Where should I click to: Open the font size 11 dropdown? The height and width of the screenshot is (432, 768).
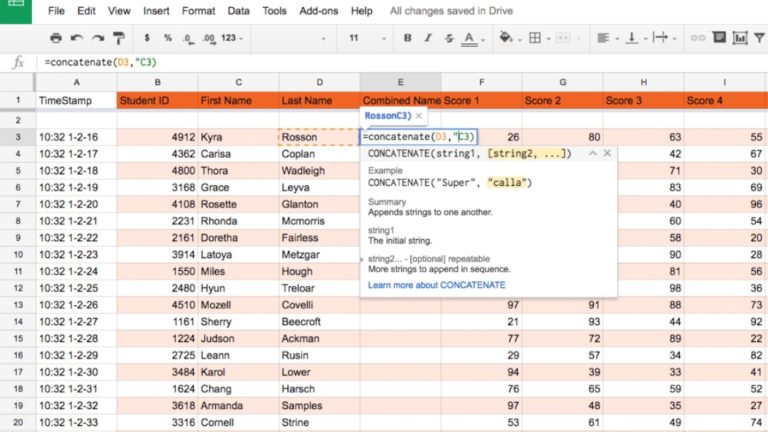pyautogui.click(x=363, y=38)
